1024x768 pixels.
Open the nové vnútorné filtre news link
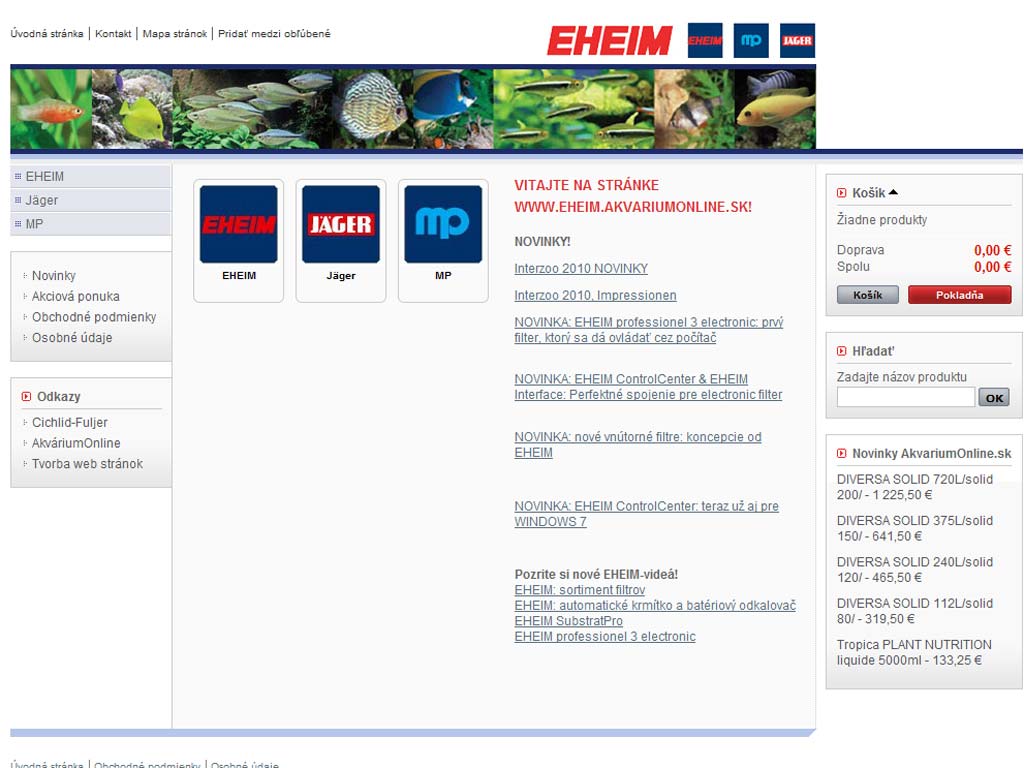tap(637, 445)
